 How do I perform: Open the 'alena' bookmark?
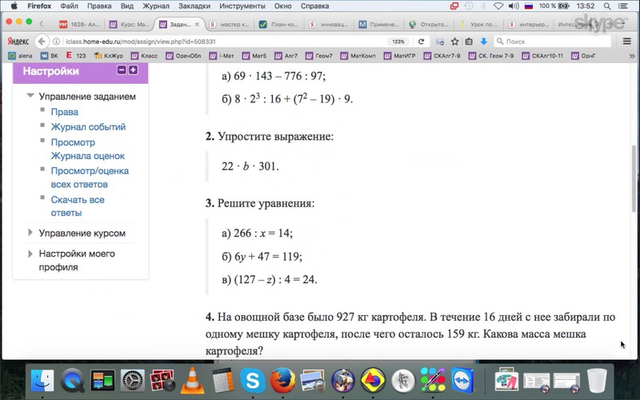click(20, 56)
